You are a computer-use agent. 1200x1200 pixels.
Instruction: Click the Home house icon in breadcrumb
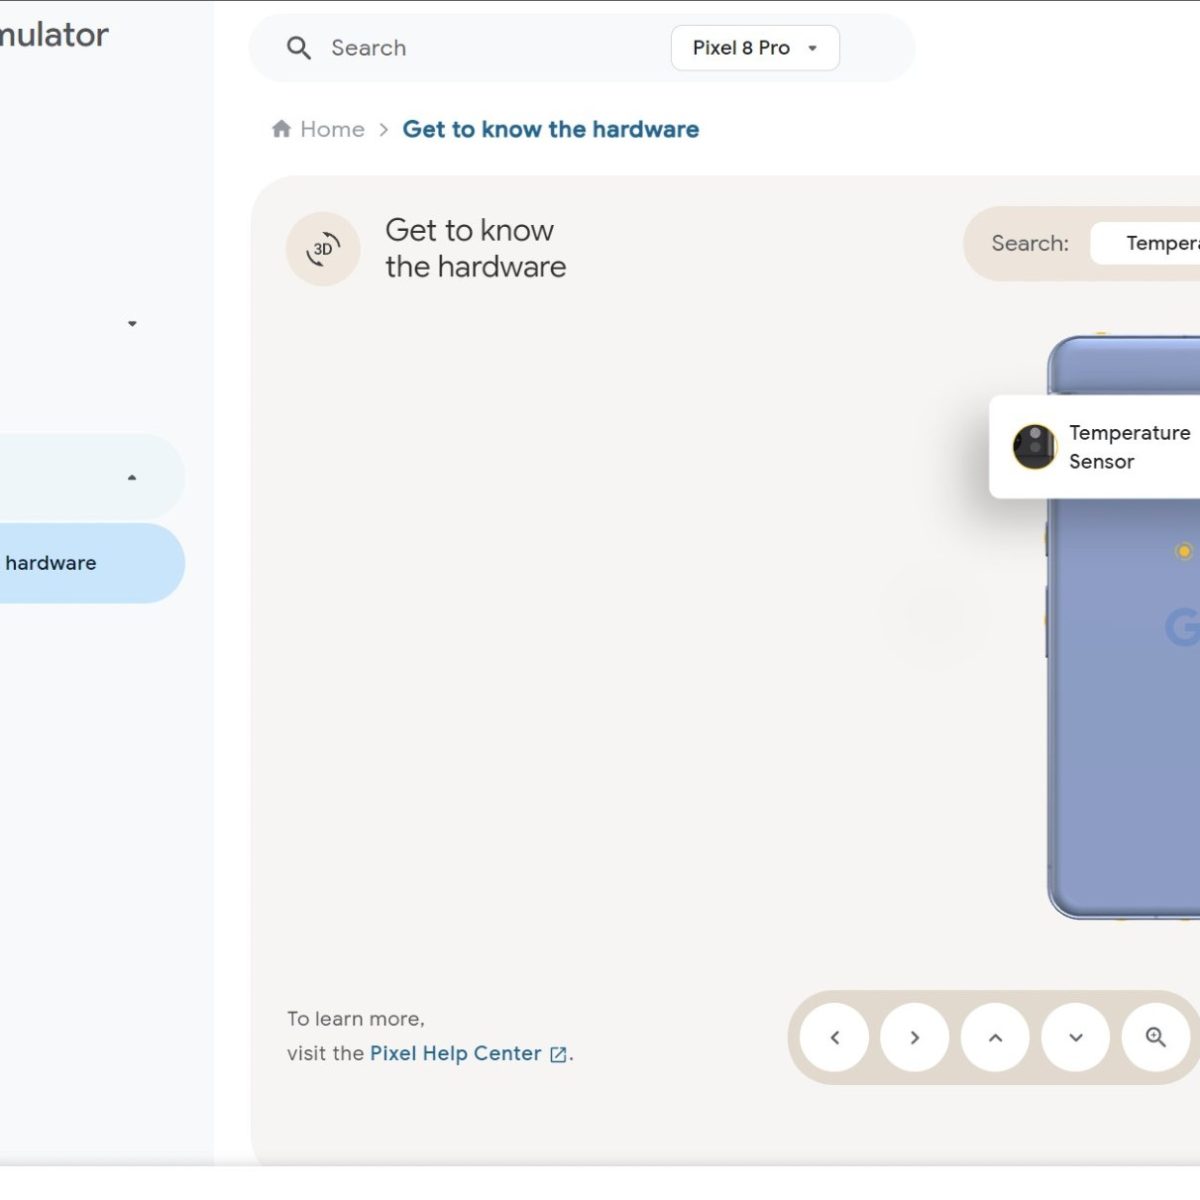tap(281, 129)
